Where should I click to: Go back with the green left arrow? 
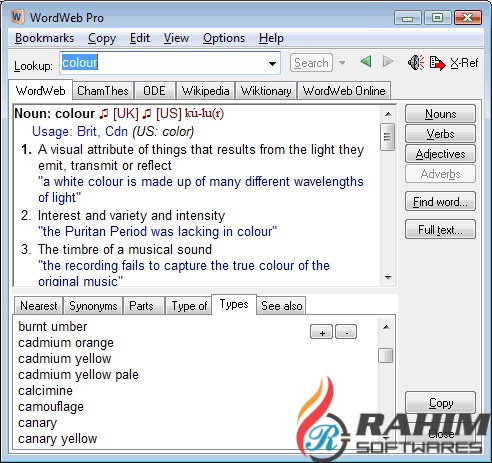pos(366,62)
